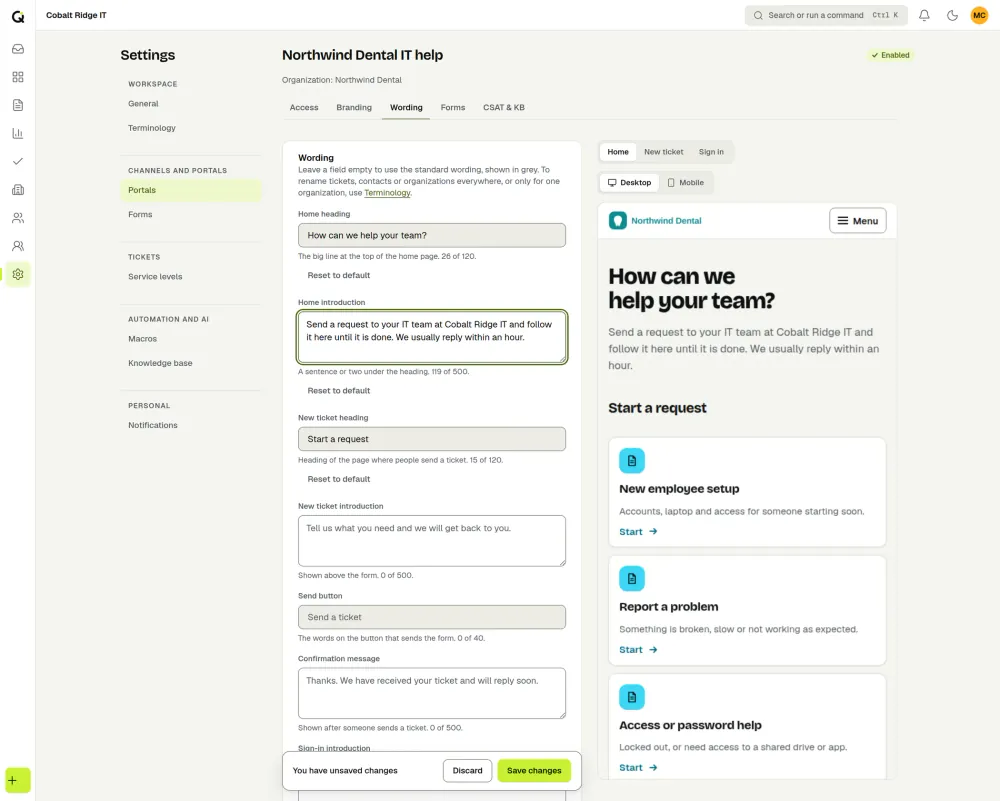
Task: Switch to the Branding tab
Action: click(x=354, y=107)
